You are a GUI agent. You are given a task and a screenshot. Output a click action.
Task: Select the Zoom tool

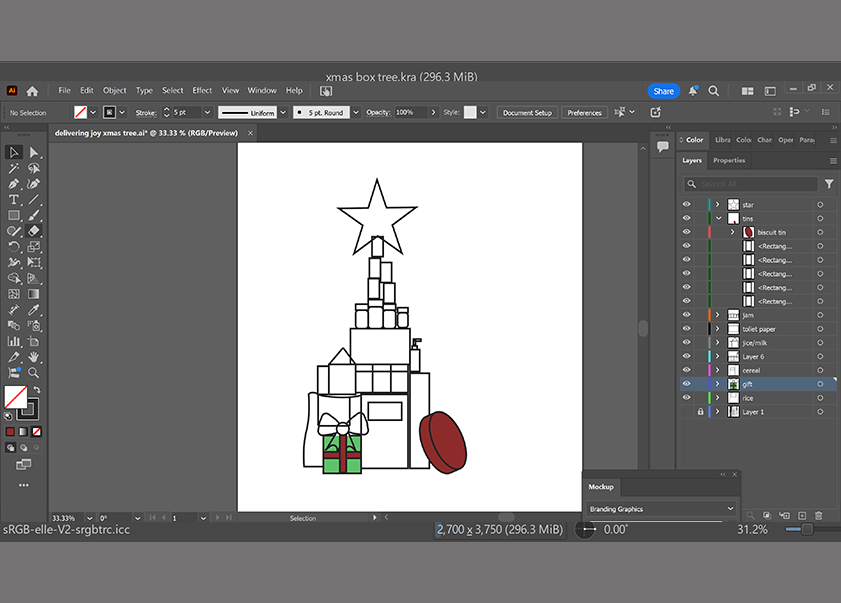point(34,372)
